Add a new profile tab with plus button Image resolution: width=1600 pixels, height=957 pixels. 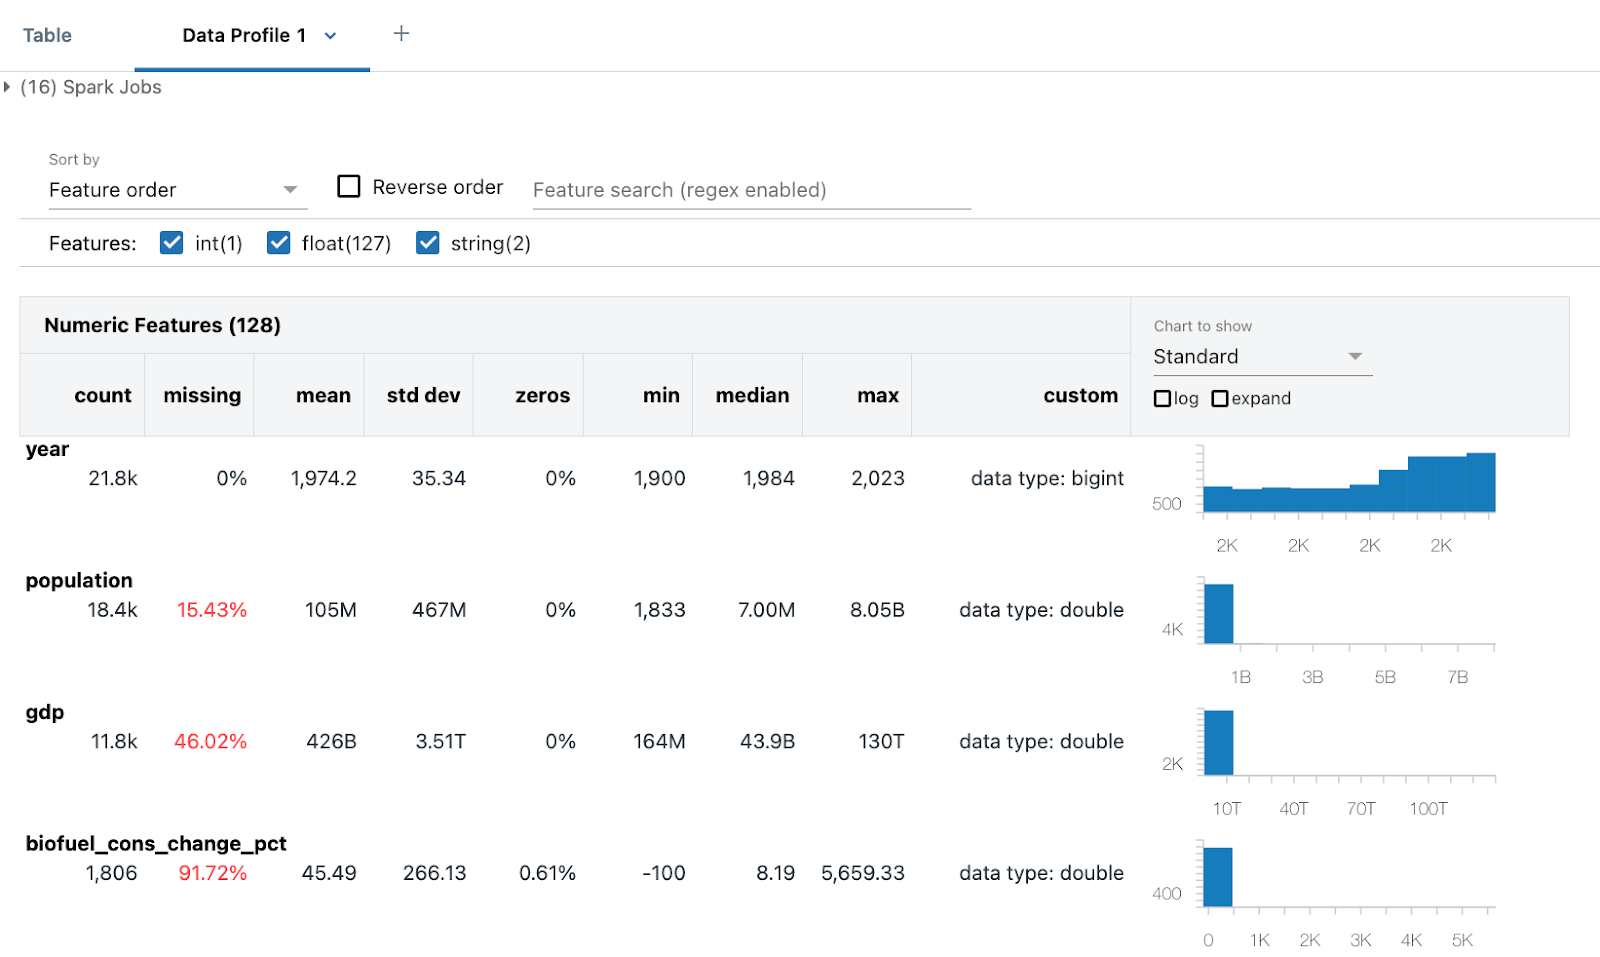point(401,33)
